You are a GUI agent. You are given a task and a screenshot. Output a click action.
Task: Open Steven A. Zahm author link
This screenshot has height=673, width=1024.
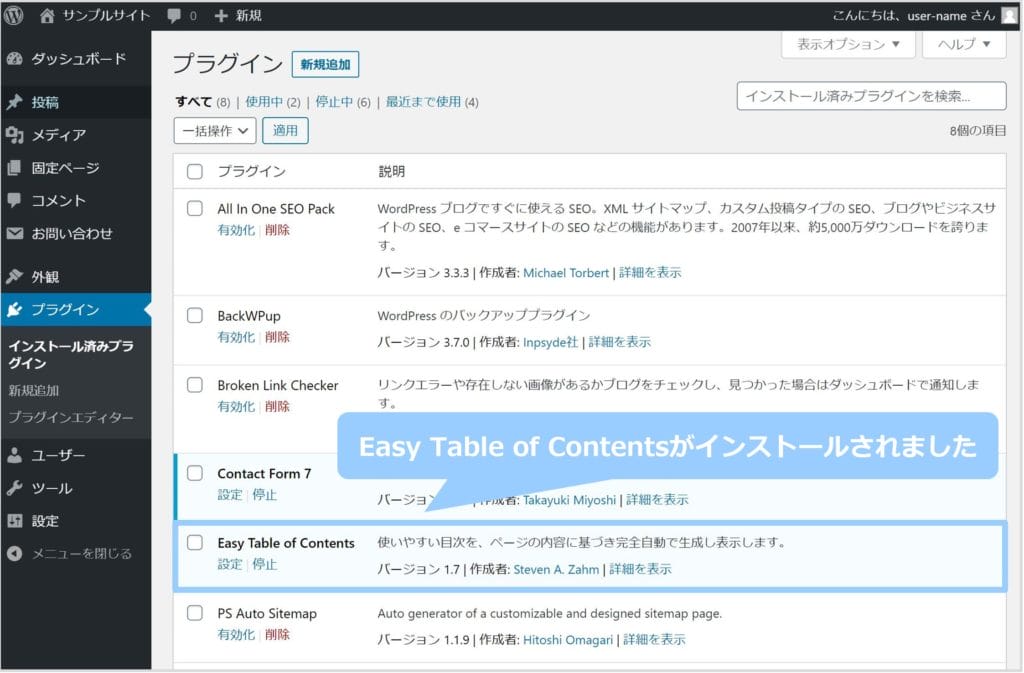(x=556, y=569)
